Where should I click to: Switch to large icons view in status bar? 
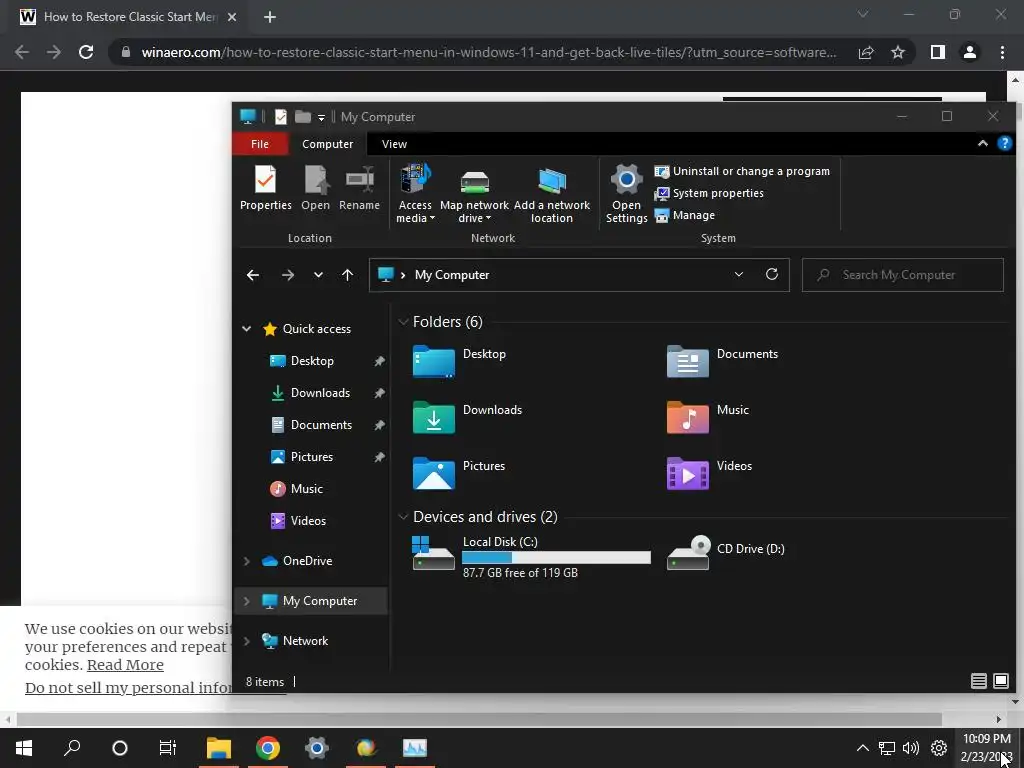click(1000, 681)
